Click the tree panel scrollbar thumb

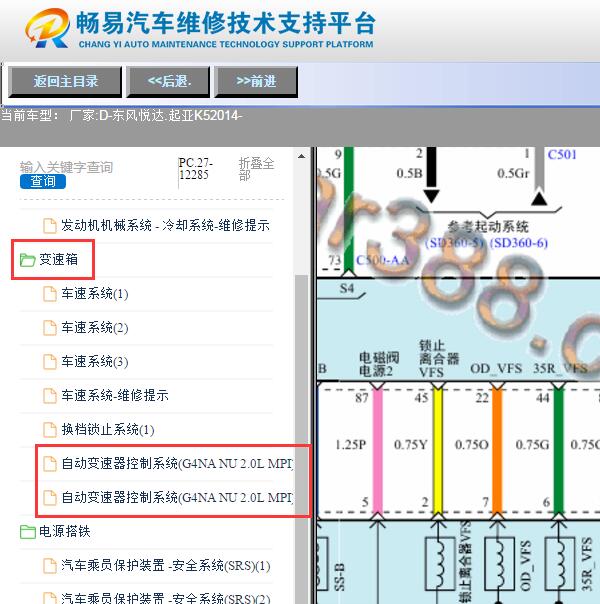[302, 439]
